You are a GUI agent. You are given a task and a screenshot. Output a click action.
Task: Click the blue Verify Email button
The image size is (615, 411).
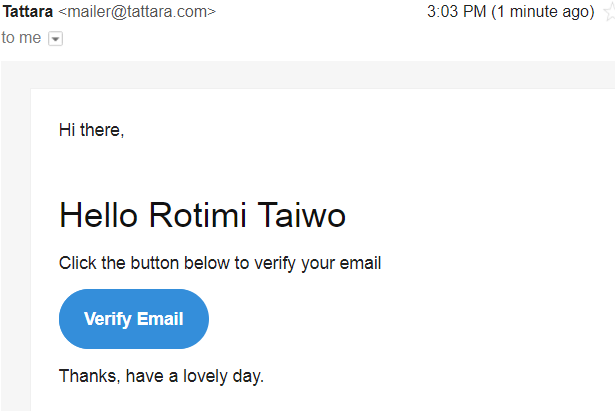click(134, 319)
